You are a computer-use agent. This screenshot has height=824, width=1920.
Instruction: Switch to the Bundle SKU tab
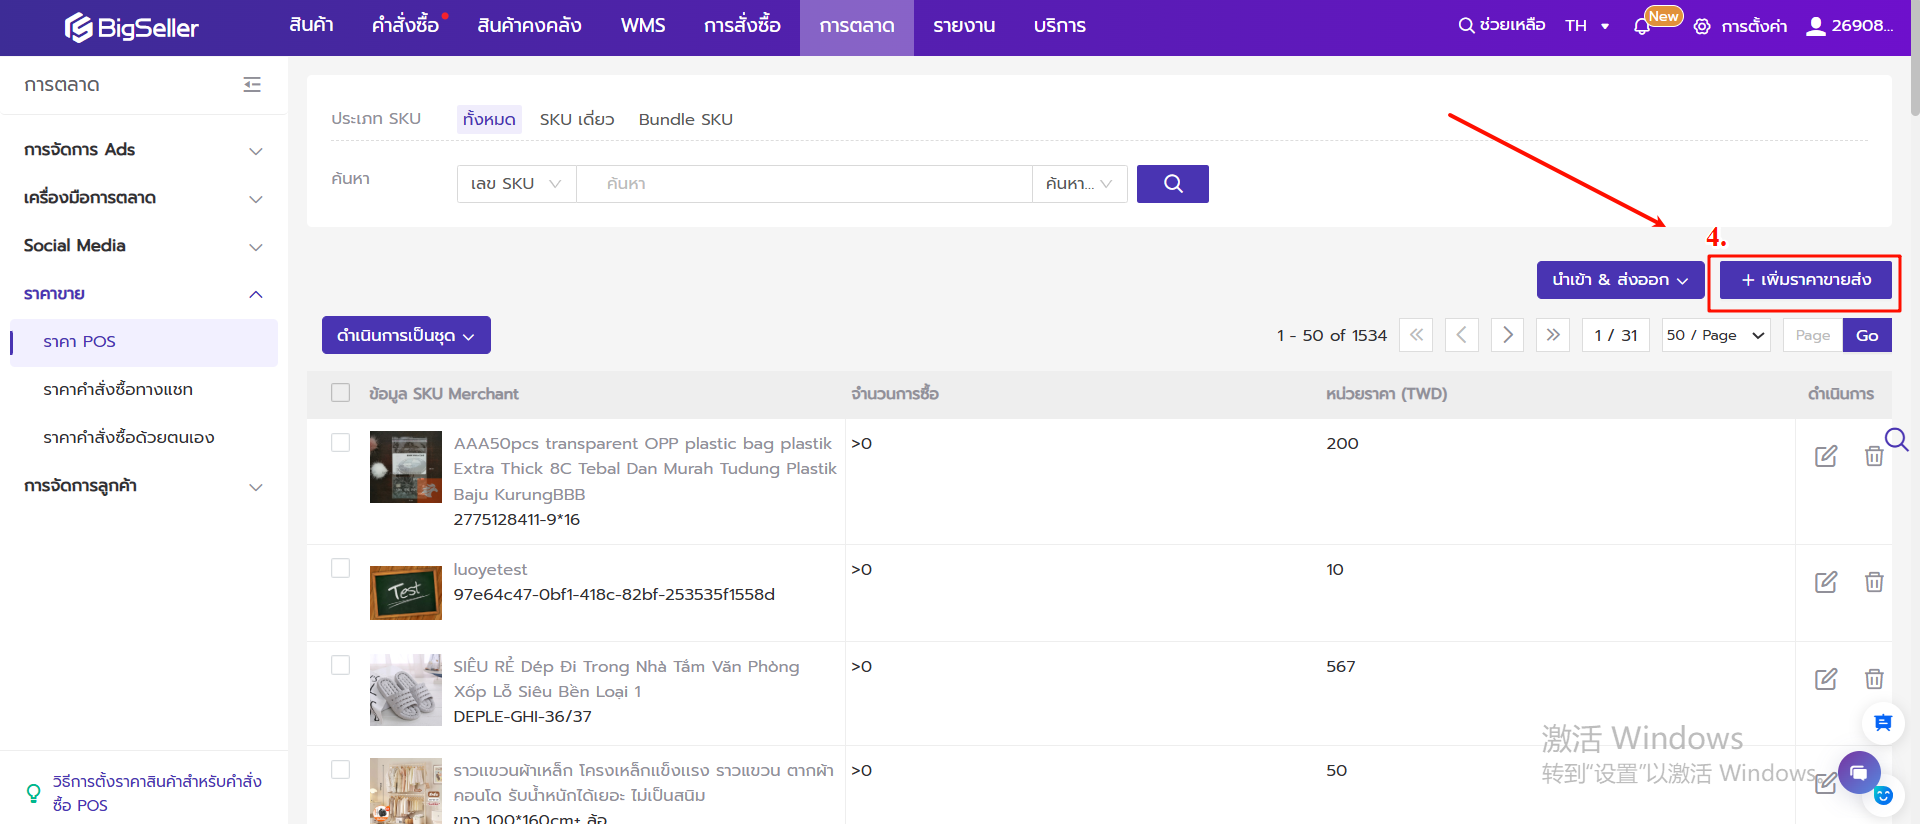point(685,119)
